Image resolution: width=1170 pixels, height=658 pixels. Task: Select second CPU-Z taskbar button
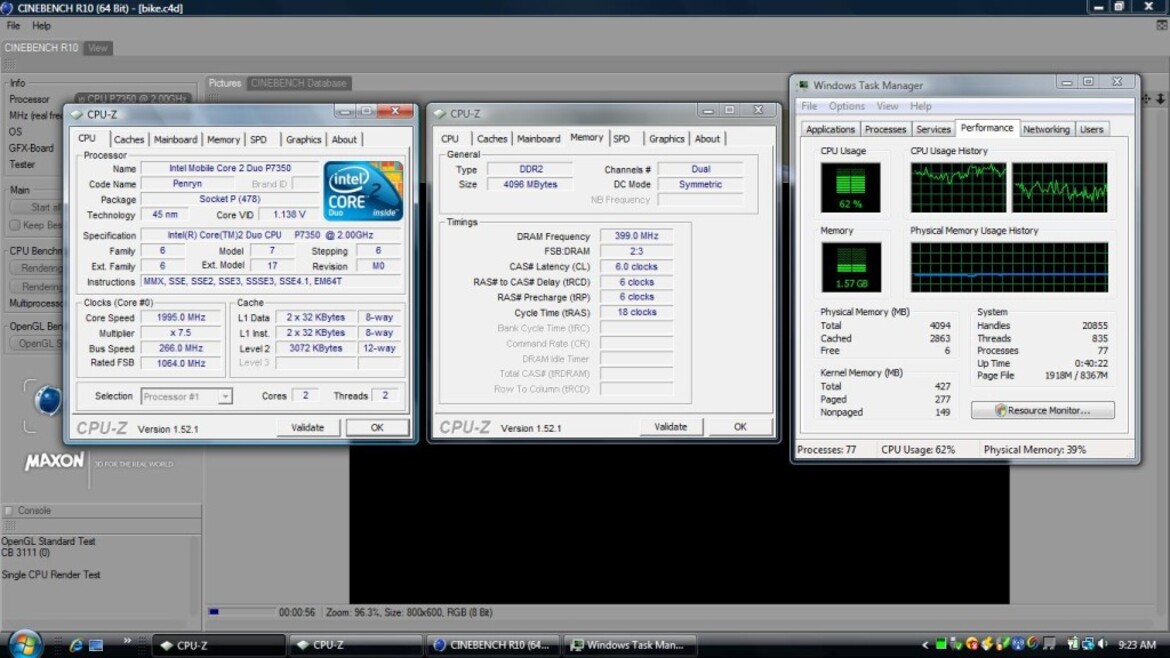click(355, 645)
